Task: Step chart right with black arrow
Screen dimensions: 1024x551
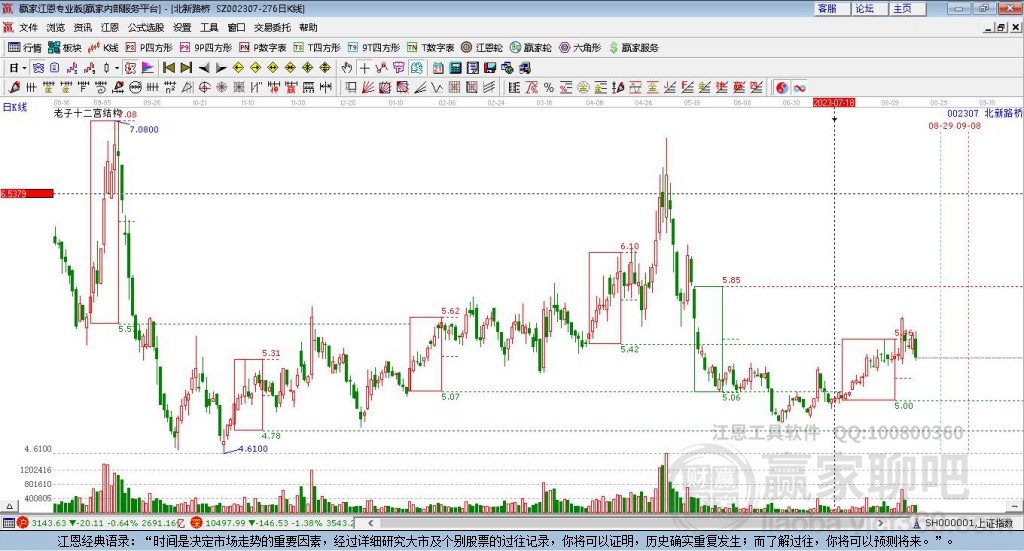Action: click(x=221, y=68)
